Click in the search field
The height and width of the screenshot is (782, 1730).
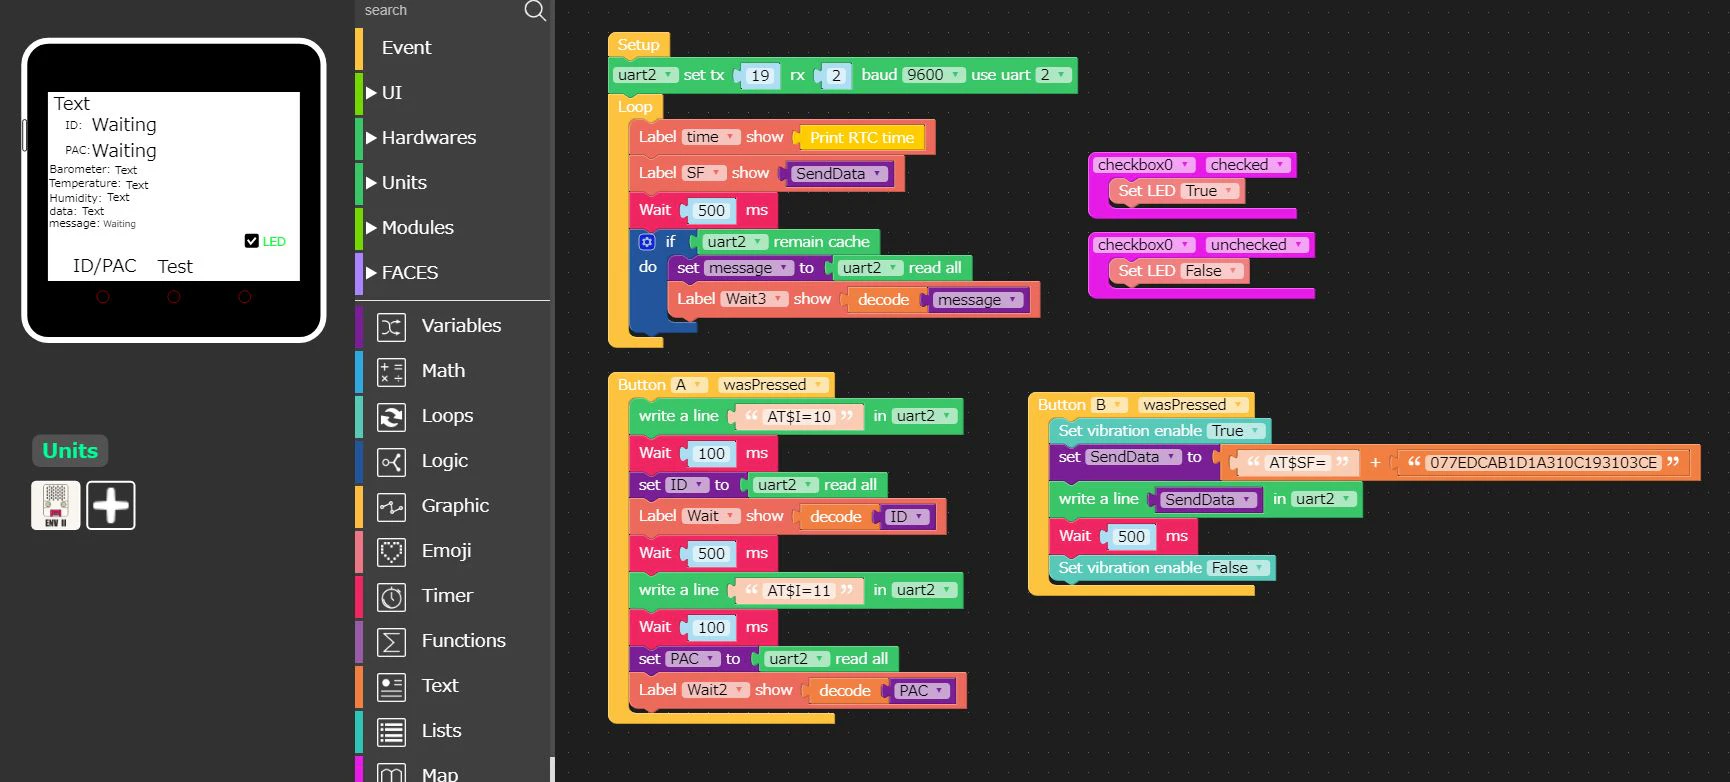pyautogui.click(x=440, y=10)
